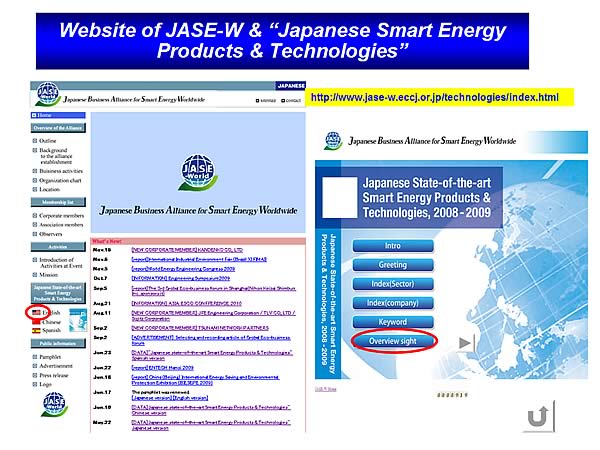The image size is (600, 450).
Task: Open the Aug.21 Asia ESCO Conference link
Action: (x=186, y=303)
